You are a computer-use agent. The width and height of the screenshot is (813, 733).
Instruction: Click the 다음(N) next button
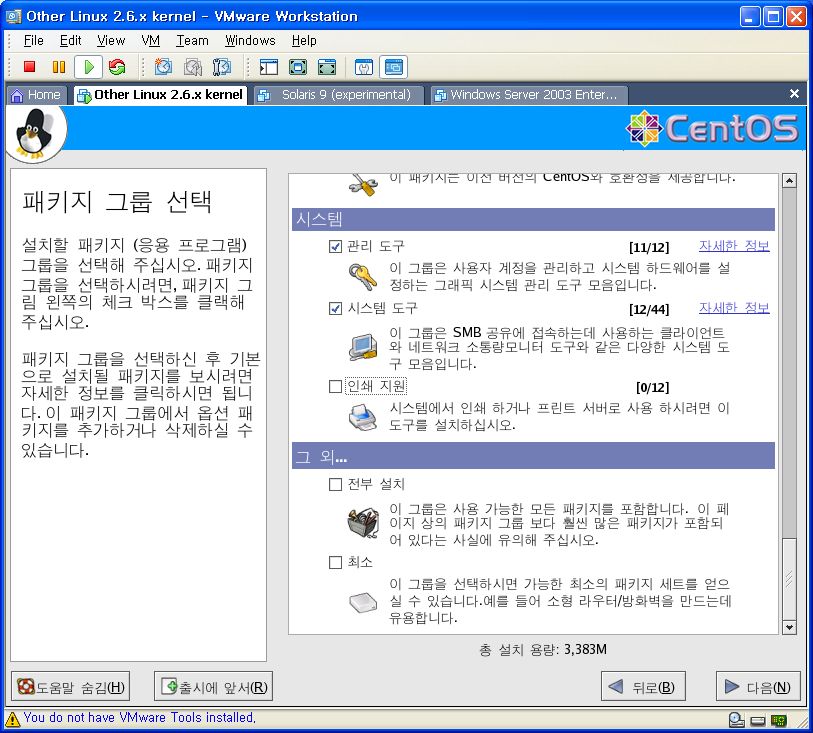(758, 687)
